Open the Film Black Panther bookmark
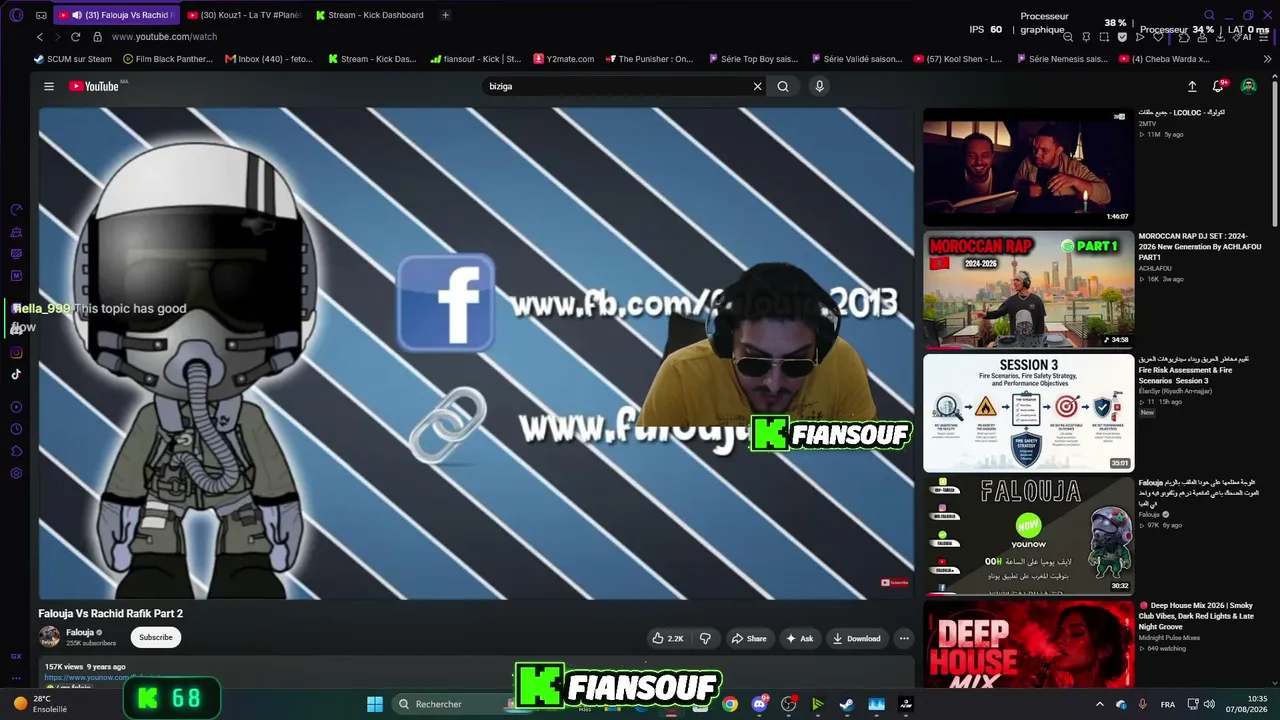 (x=168, y=59)
